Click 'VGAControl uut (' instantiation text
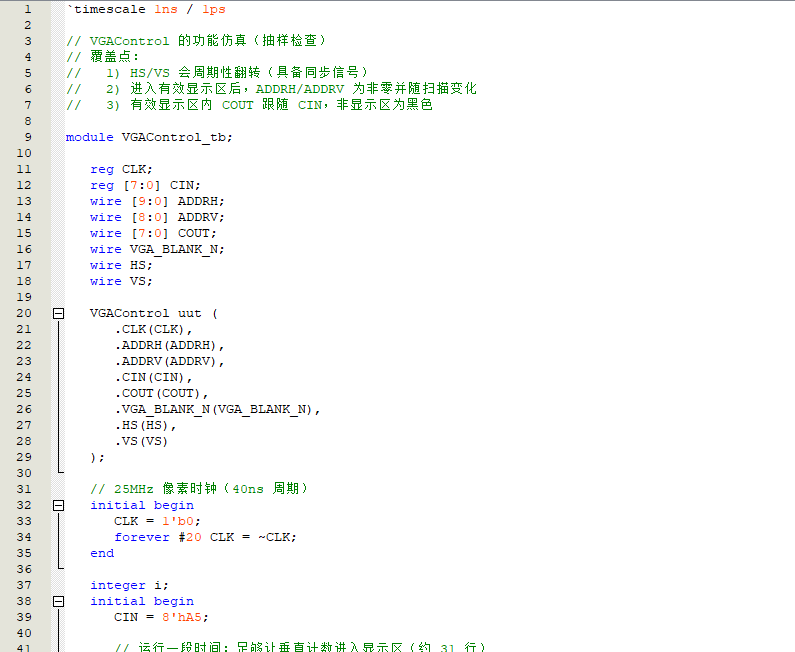 (x=154, y=313)
